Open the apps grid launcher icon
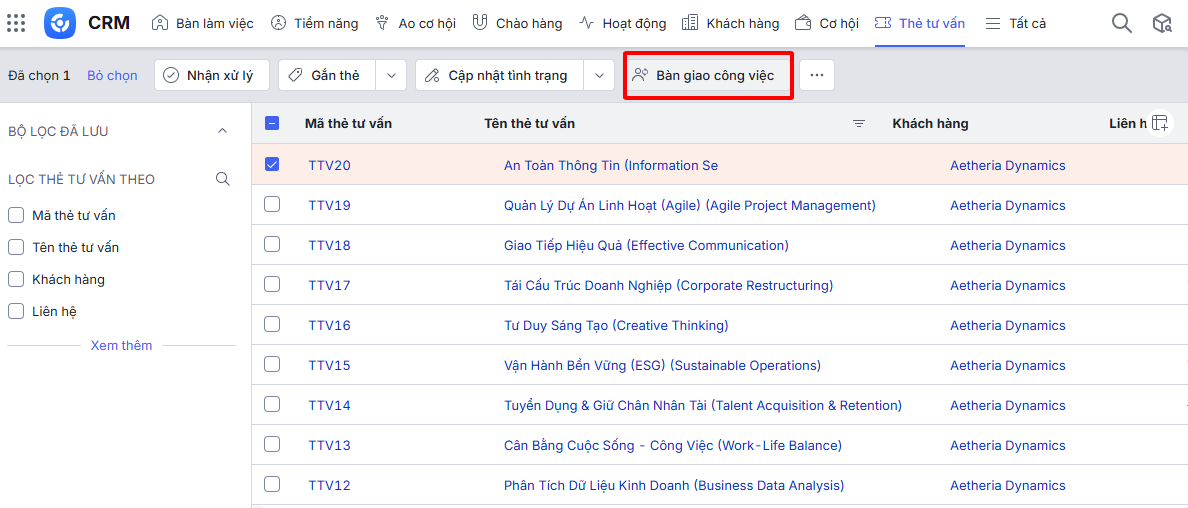The image size is (1188, 508). click(x=16, y=23)
